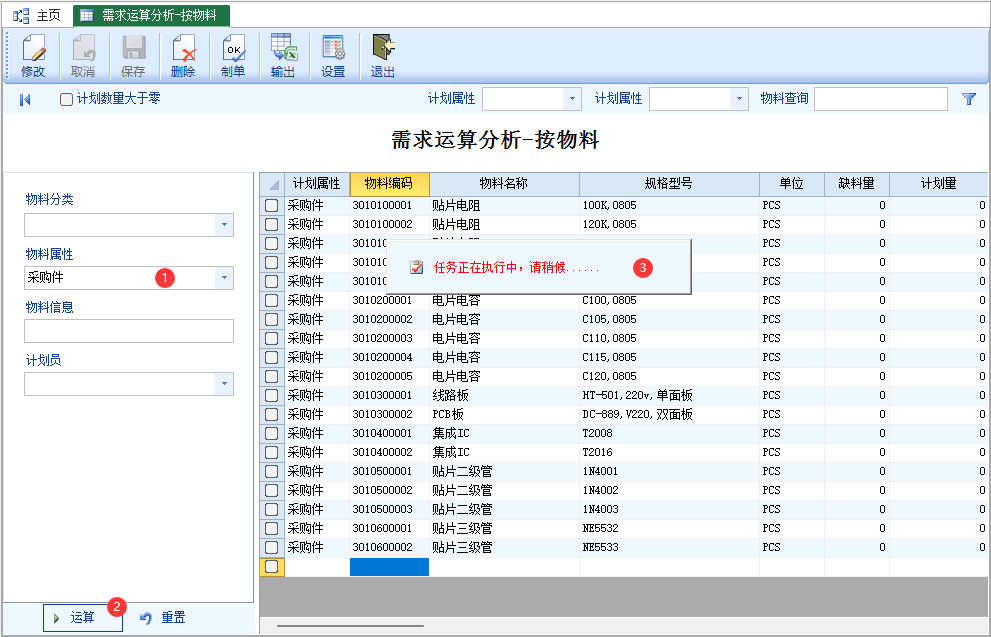Click spec cell 100K,0805
991x637 pixels.
(669, 205)
